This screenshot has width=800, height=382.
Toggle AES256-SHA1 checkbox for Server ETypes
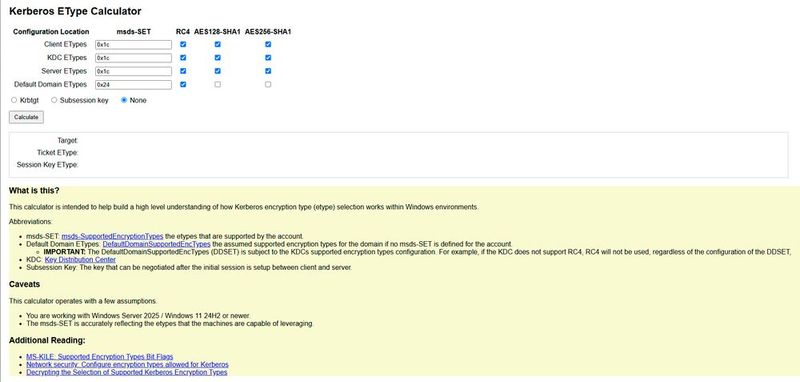268,71
